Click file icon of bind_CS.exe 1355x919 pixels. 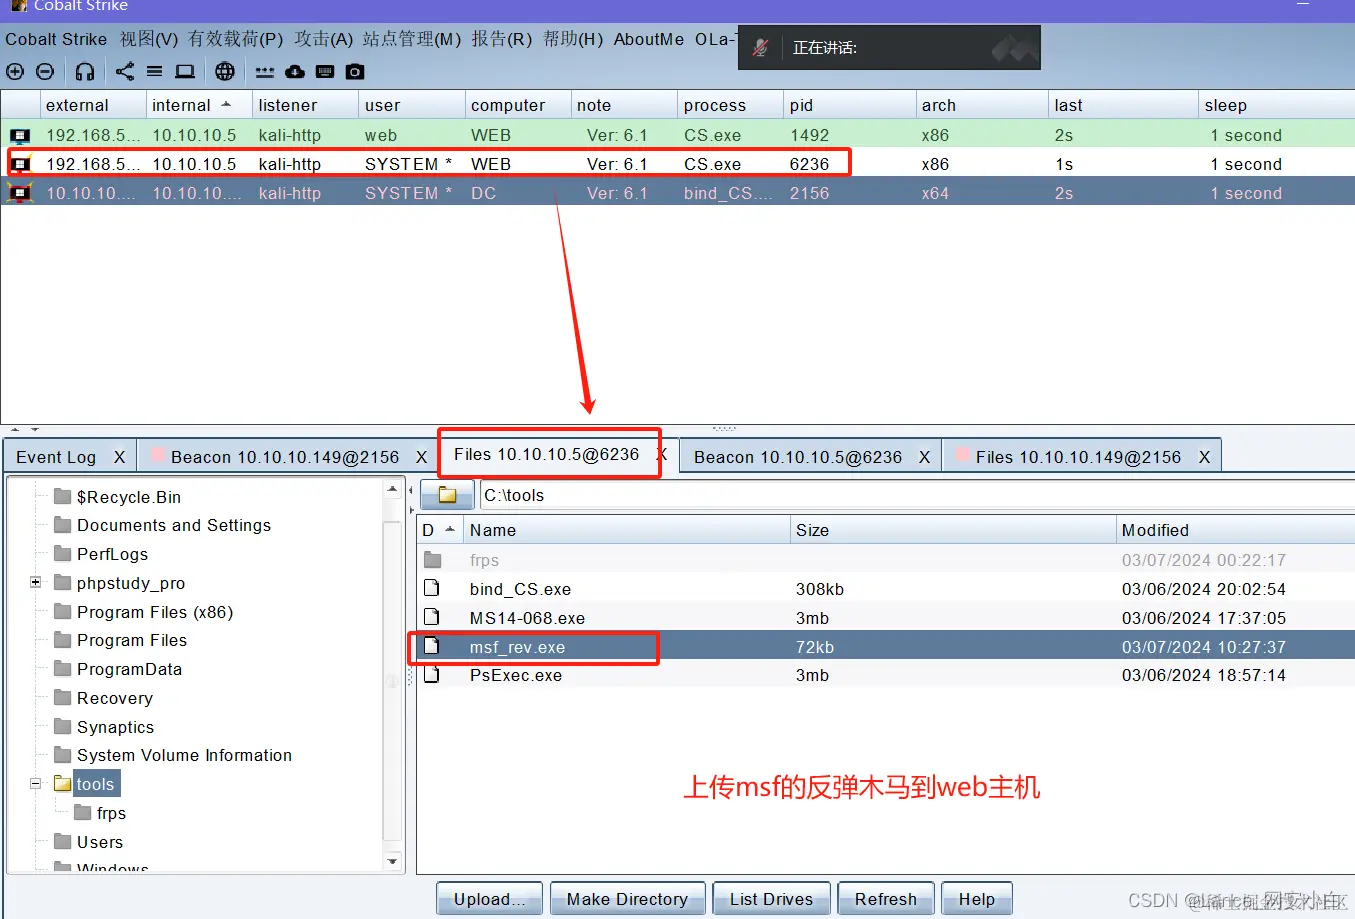[432, 588]
